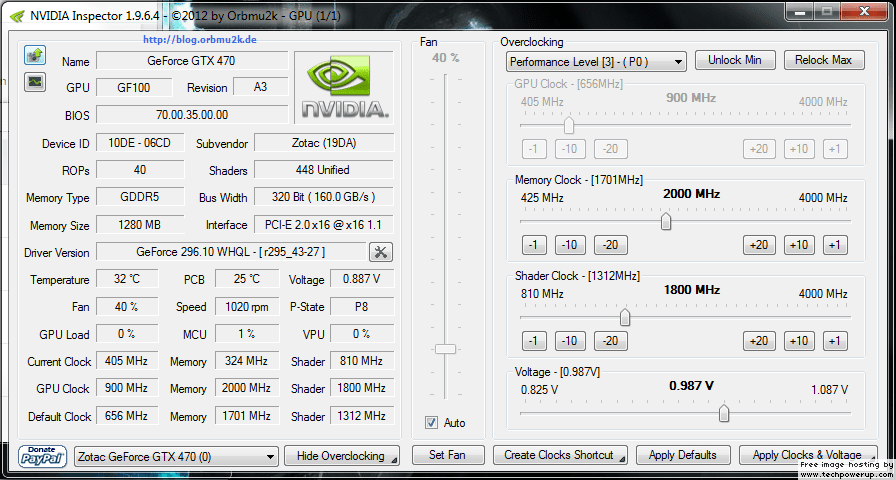Toggle the Auto fan checkbox
896x480 pixels.
pyautogui.click(x=431, y=423)
